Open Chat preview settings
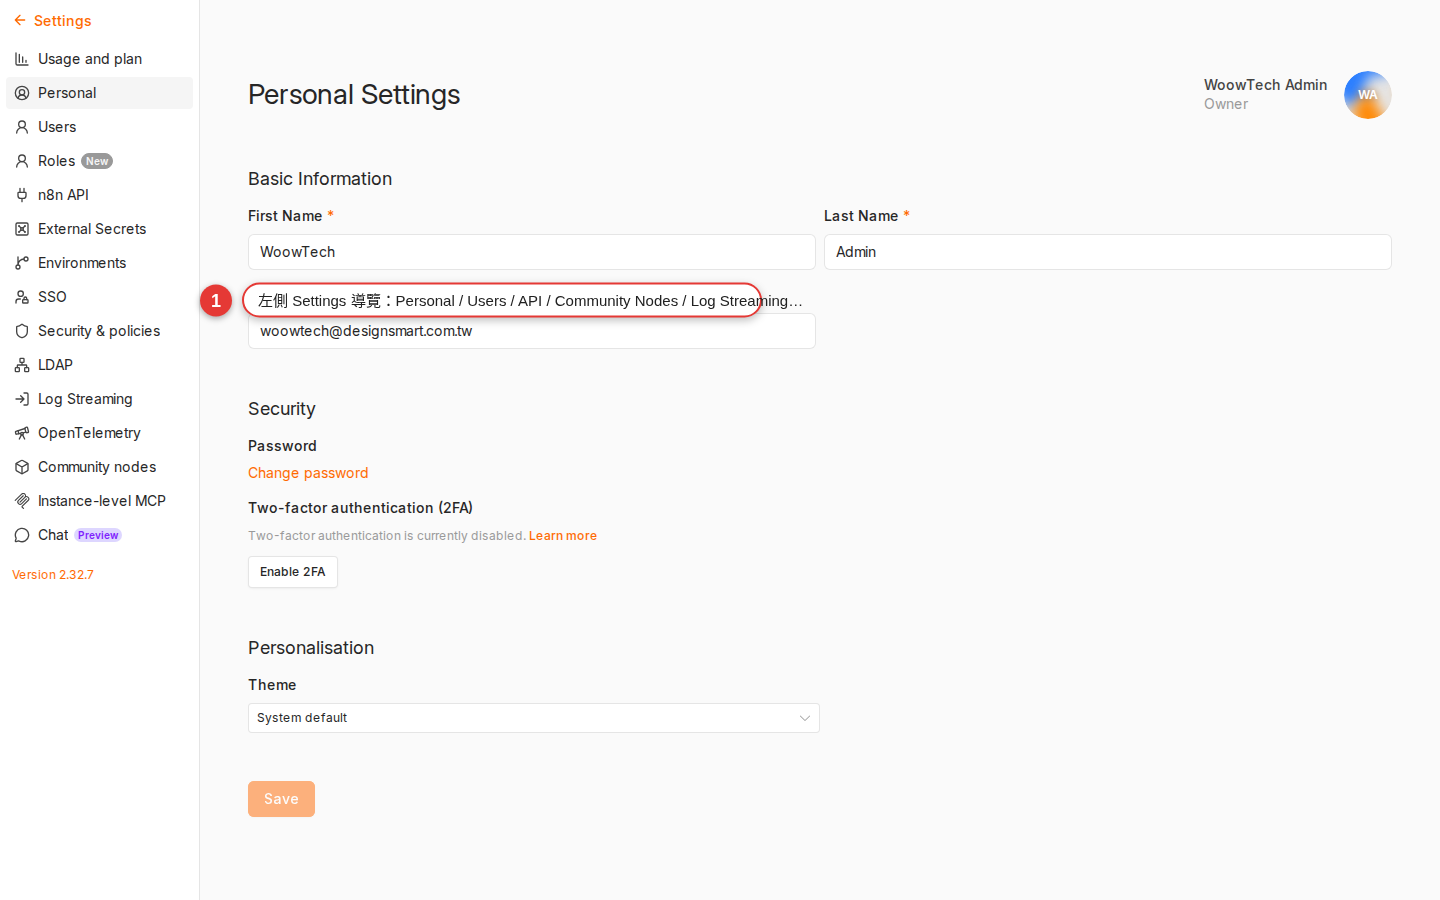This screenshot has width=1440, height=900. 99,535
